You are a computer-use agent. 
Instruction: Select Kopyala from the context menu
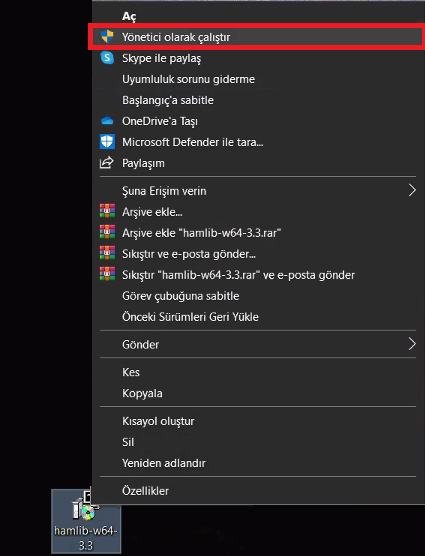[142, 393]
